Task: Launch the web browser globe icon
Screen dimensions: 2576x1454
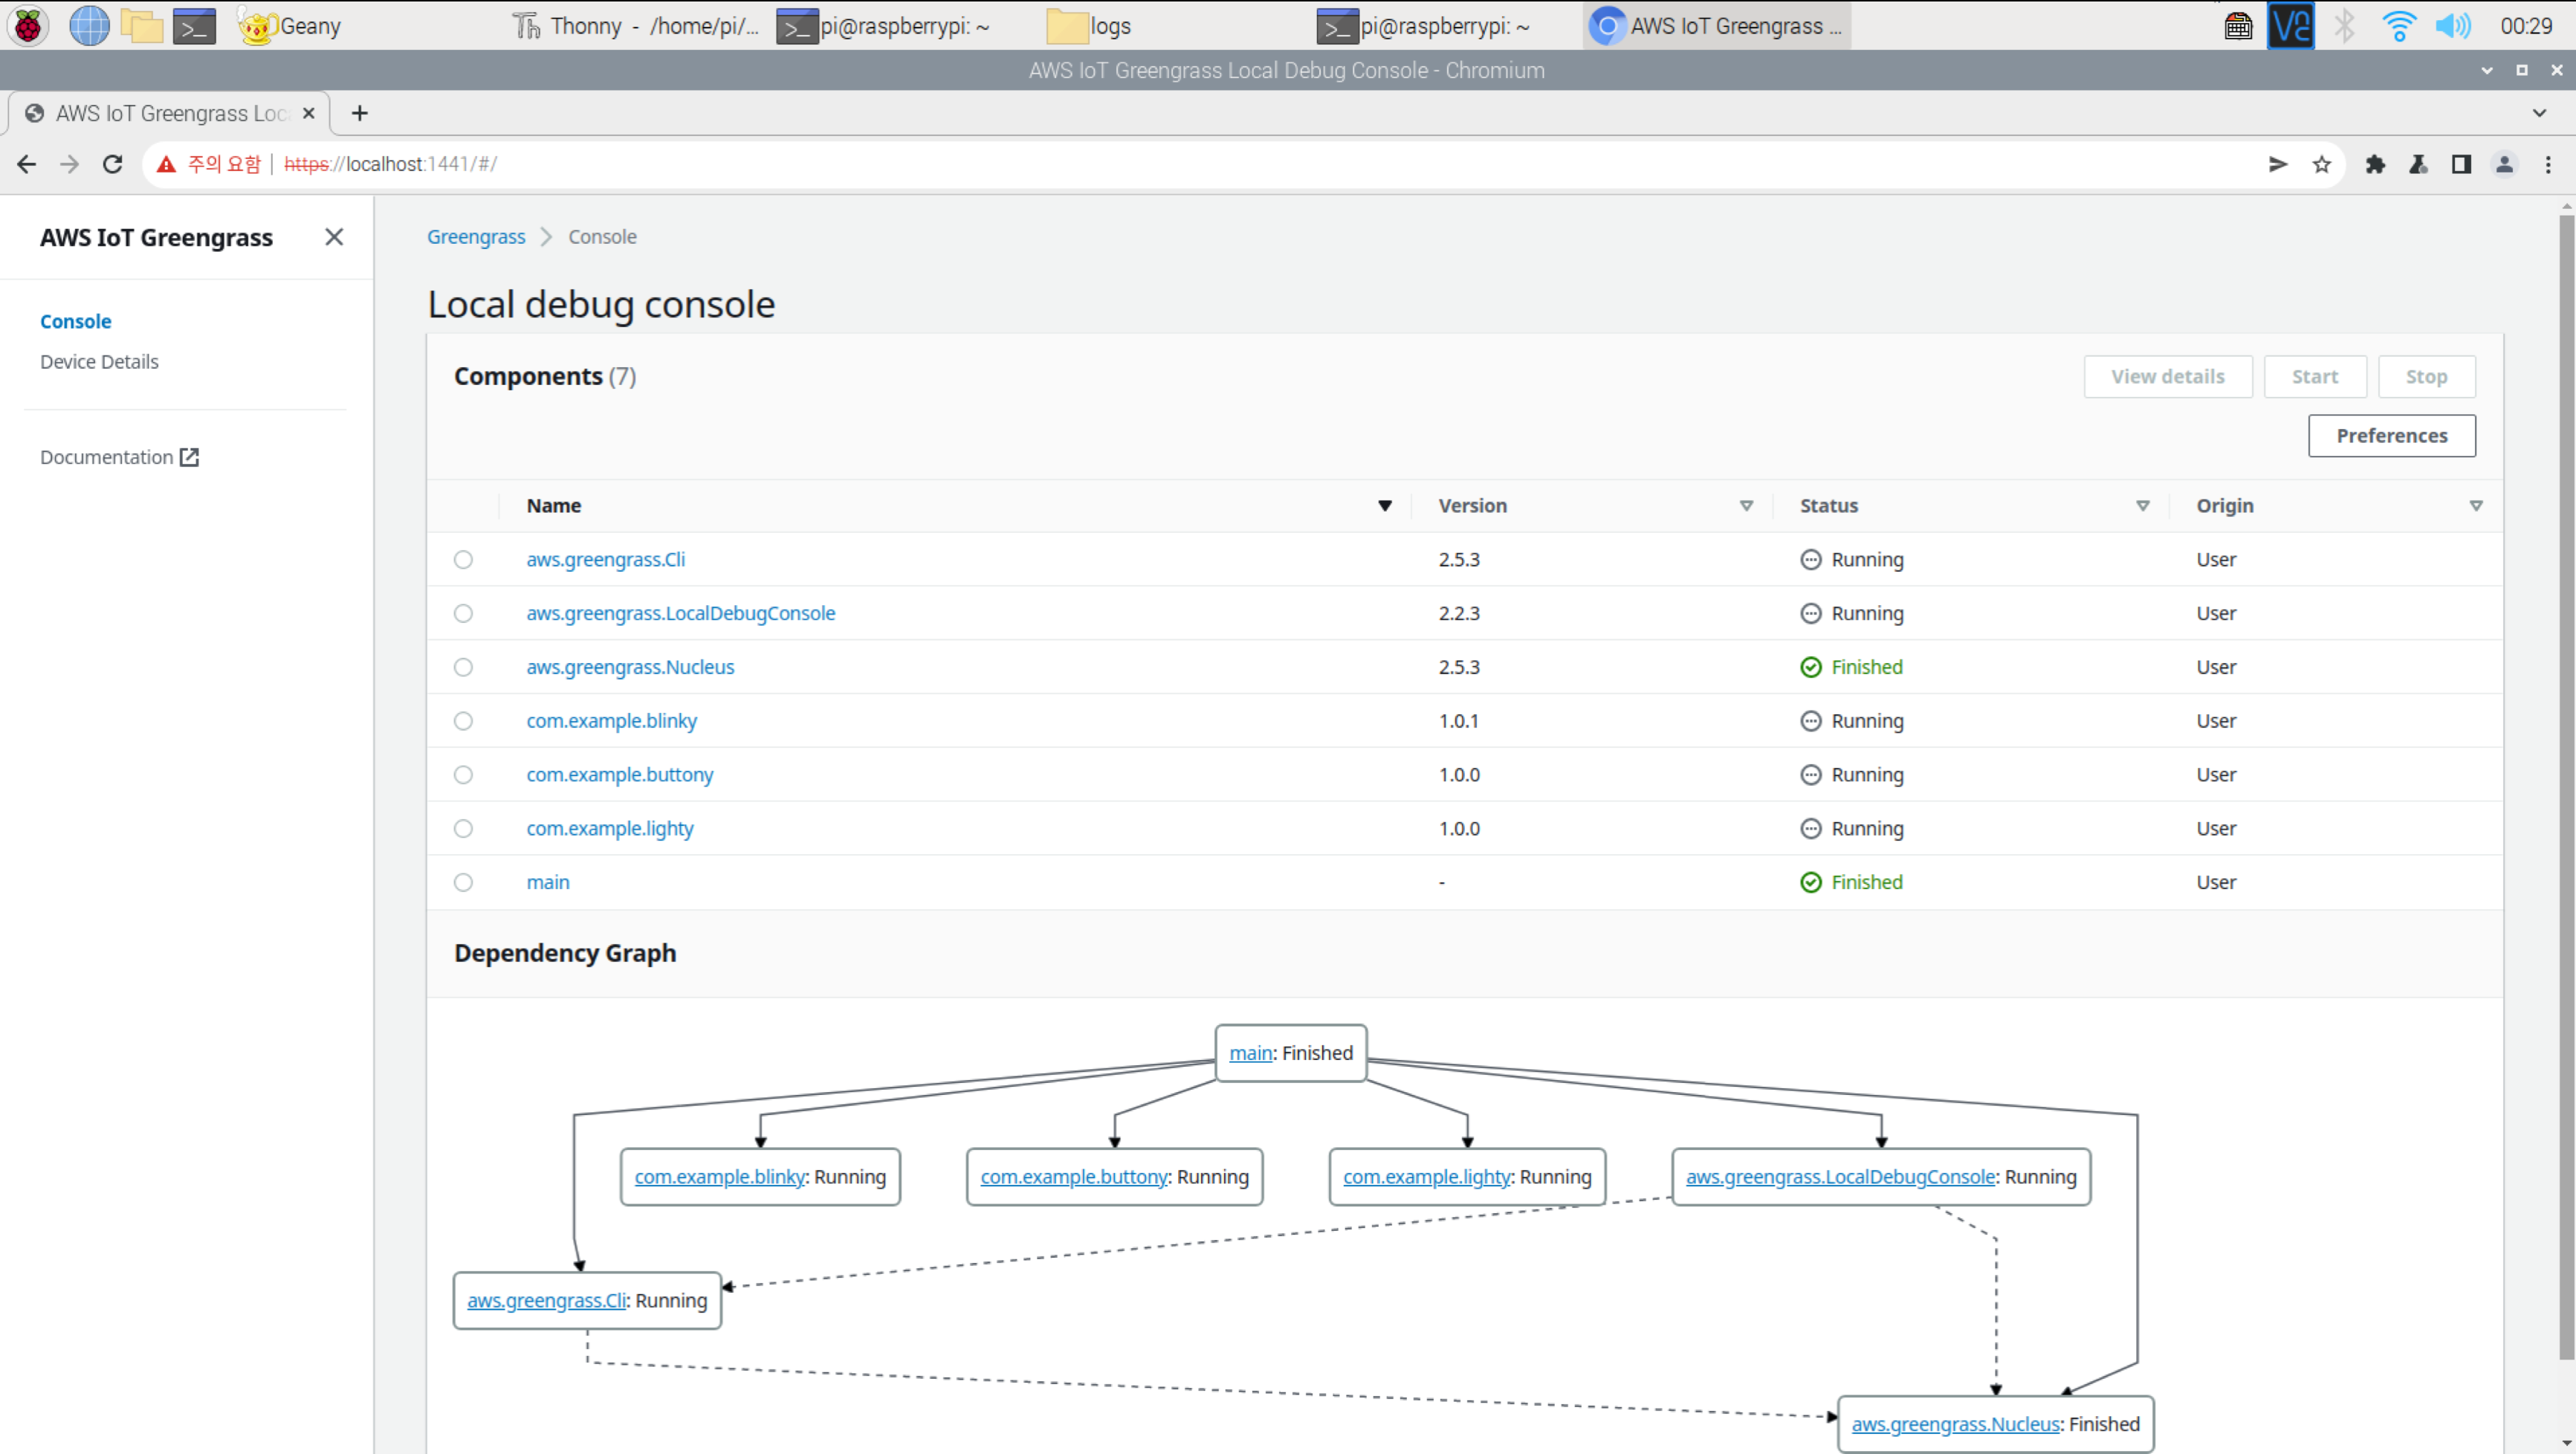Action: coord(89,26)
